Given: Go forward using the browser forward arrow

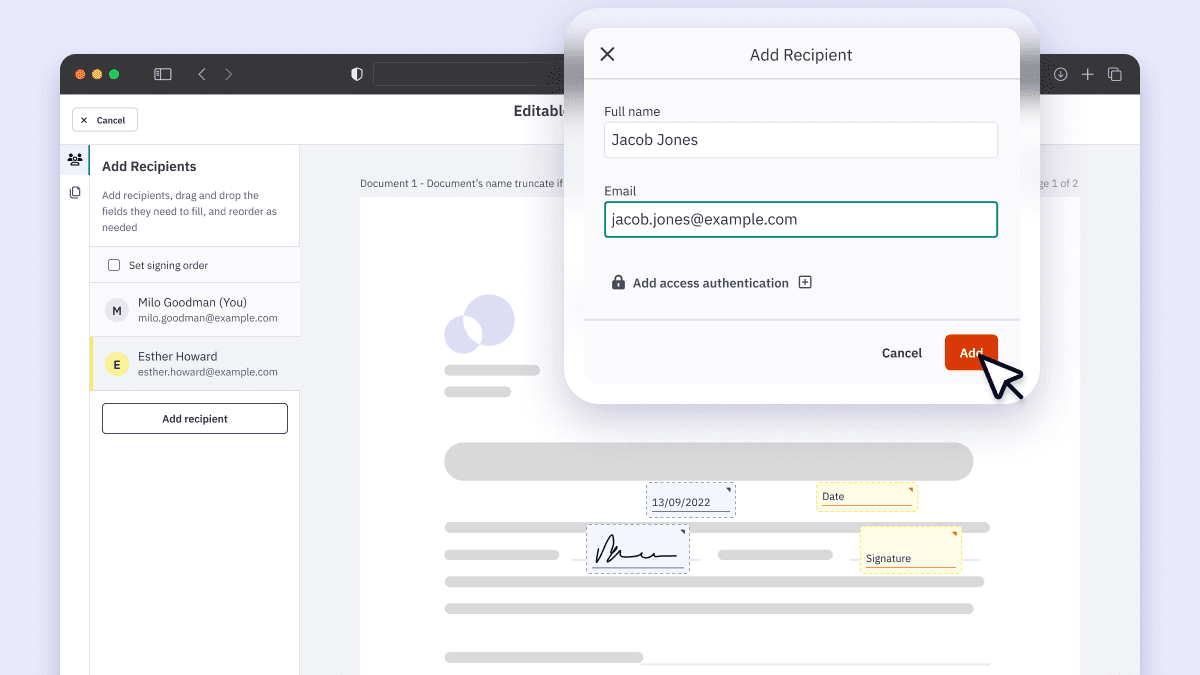Looking at the screenshot, I should [229, 74].
